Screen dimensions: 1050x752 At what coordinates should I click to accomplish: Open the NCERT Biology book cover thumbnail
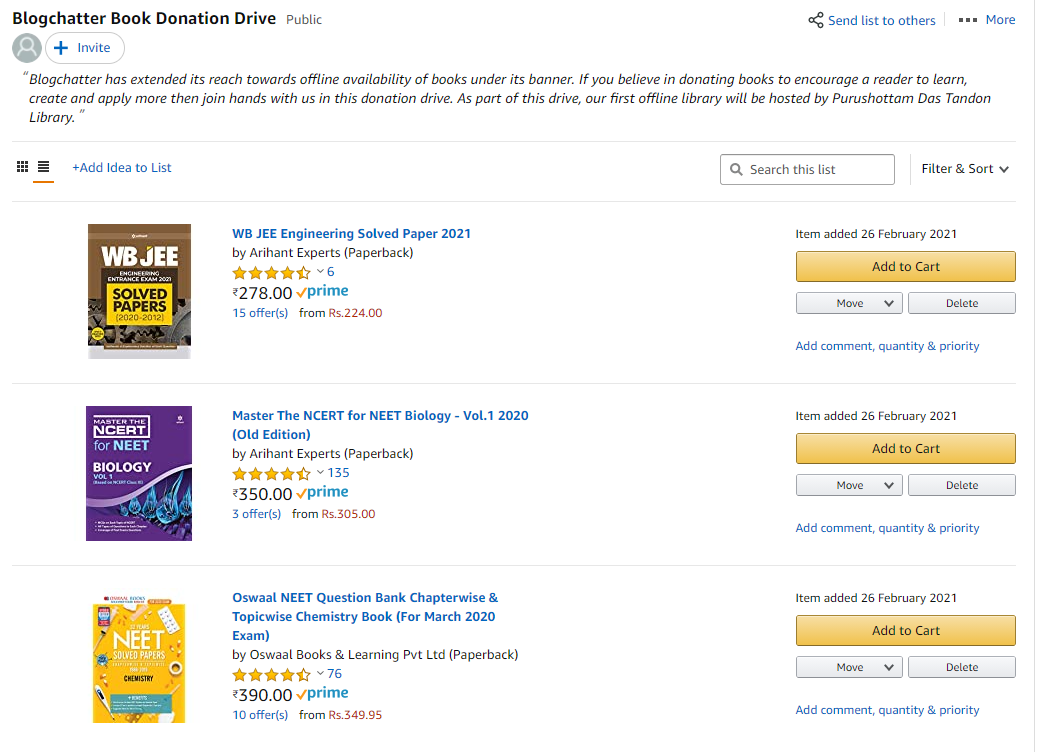(139, 473)
